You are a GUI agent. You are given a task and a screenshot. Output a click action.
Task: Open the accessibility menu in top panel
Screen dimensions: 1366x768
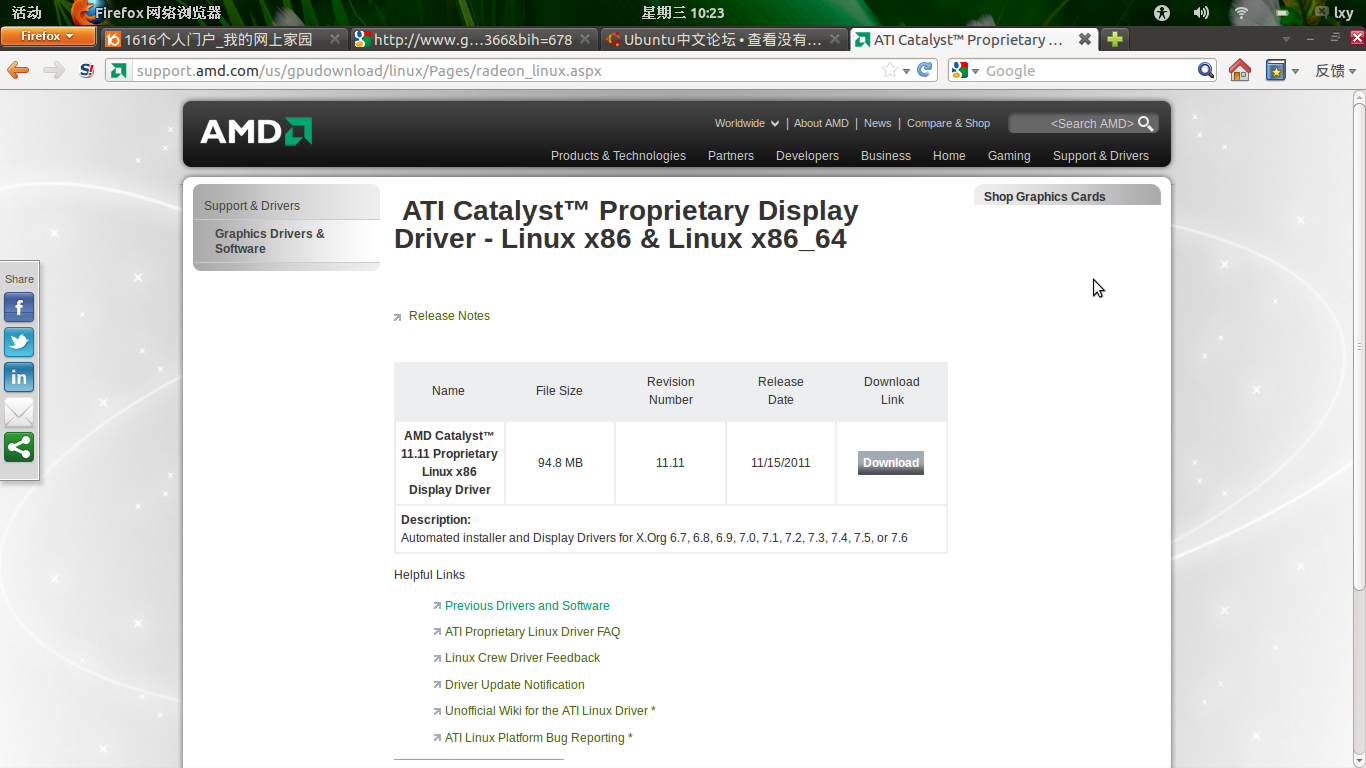pyautogui.click(x=1161, y=13)
